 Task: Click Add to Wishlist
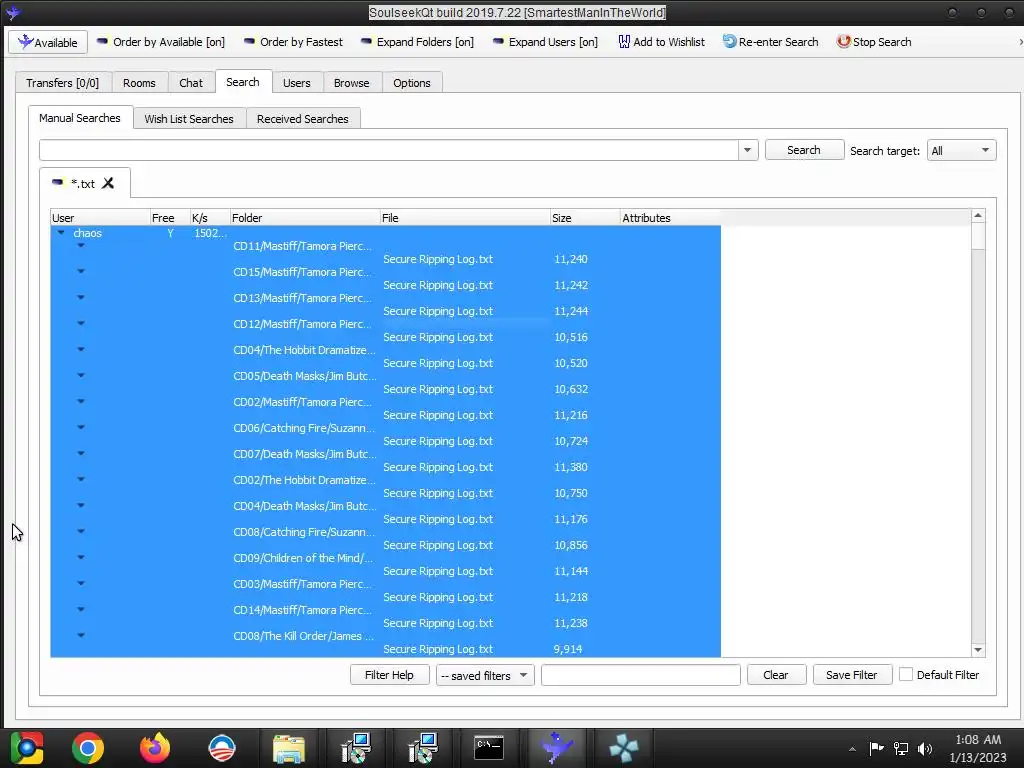coord(661,42)
